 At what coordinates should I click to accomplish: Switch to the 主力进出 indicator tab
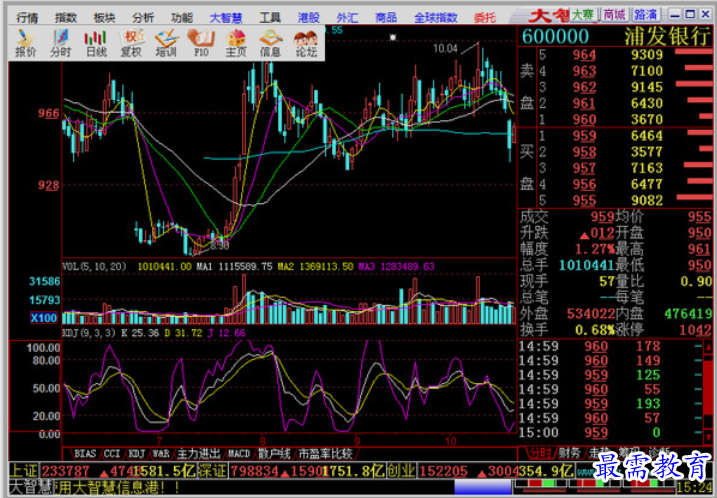[x=198, y=454]
